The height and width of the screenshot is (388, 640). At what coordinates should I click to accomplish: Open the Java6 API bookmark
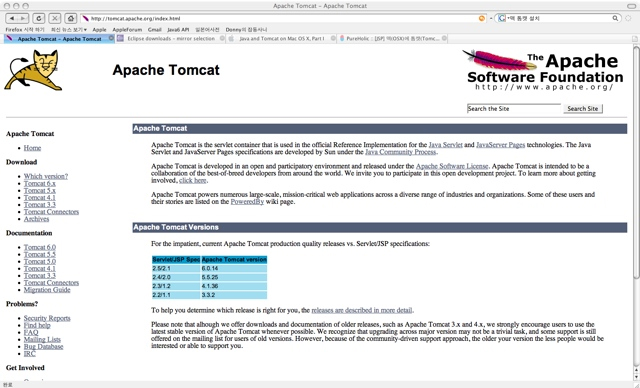coord(178,30)
